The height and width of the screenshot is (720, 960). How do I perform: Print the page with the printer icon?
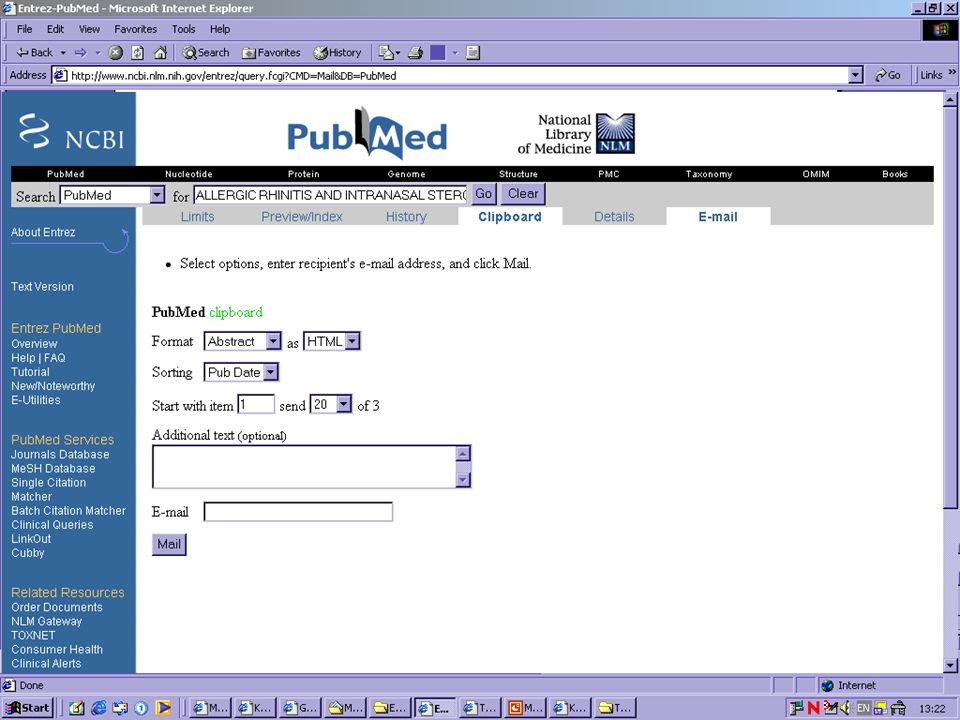click(416, 53)
